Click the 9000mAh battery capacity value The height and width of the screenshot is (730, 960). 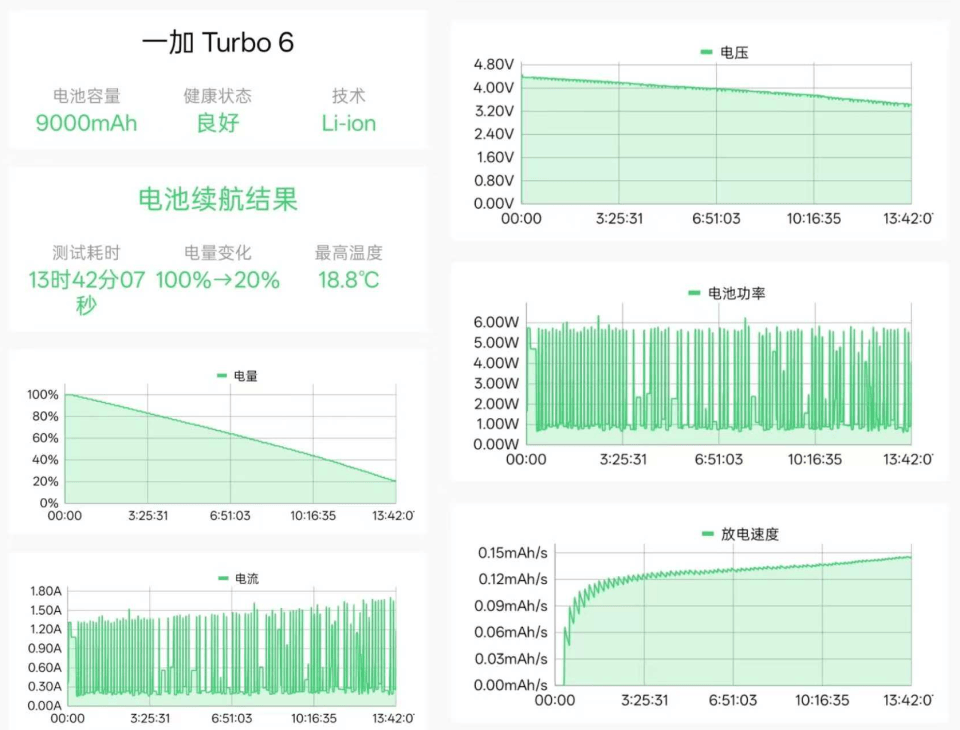[86, 124]
